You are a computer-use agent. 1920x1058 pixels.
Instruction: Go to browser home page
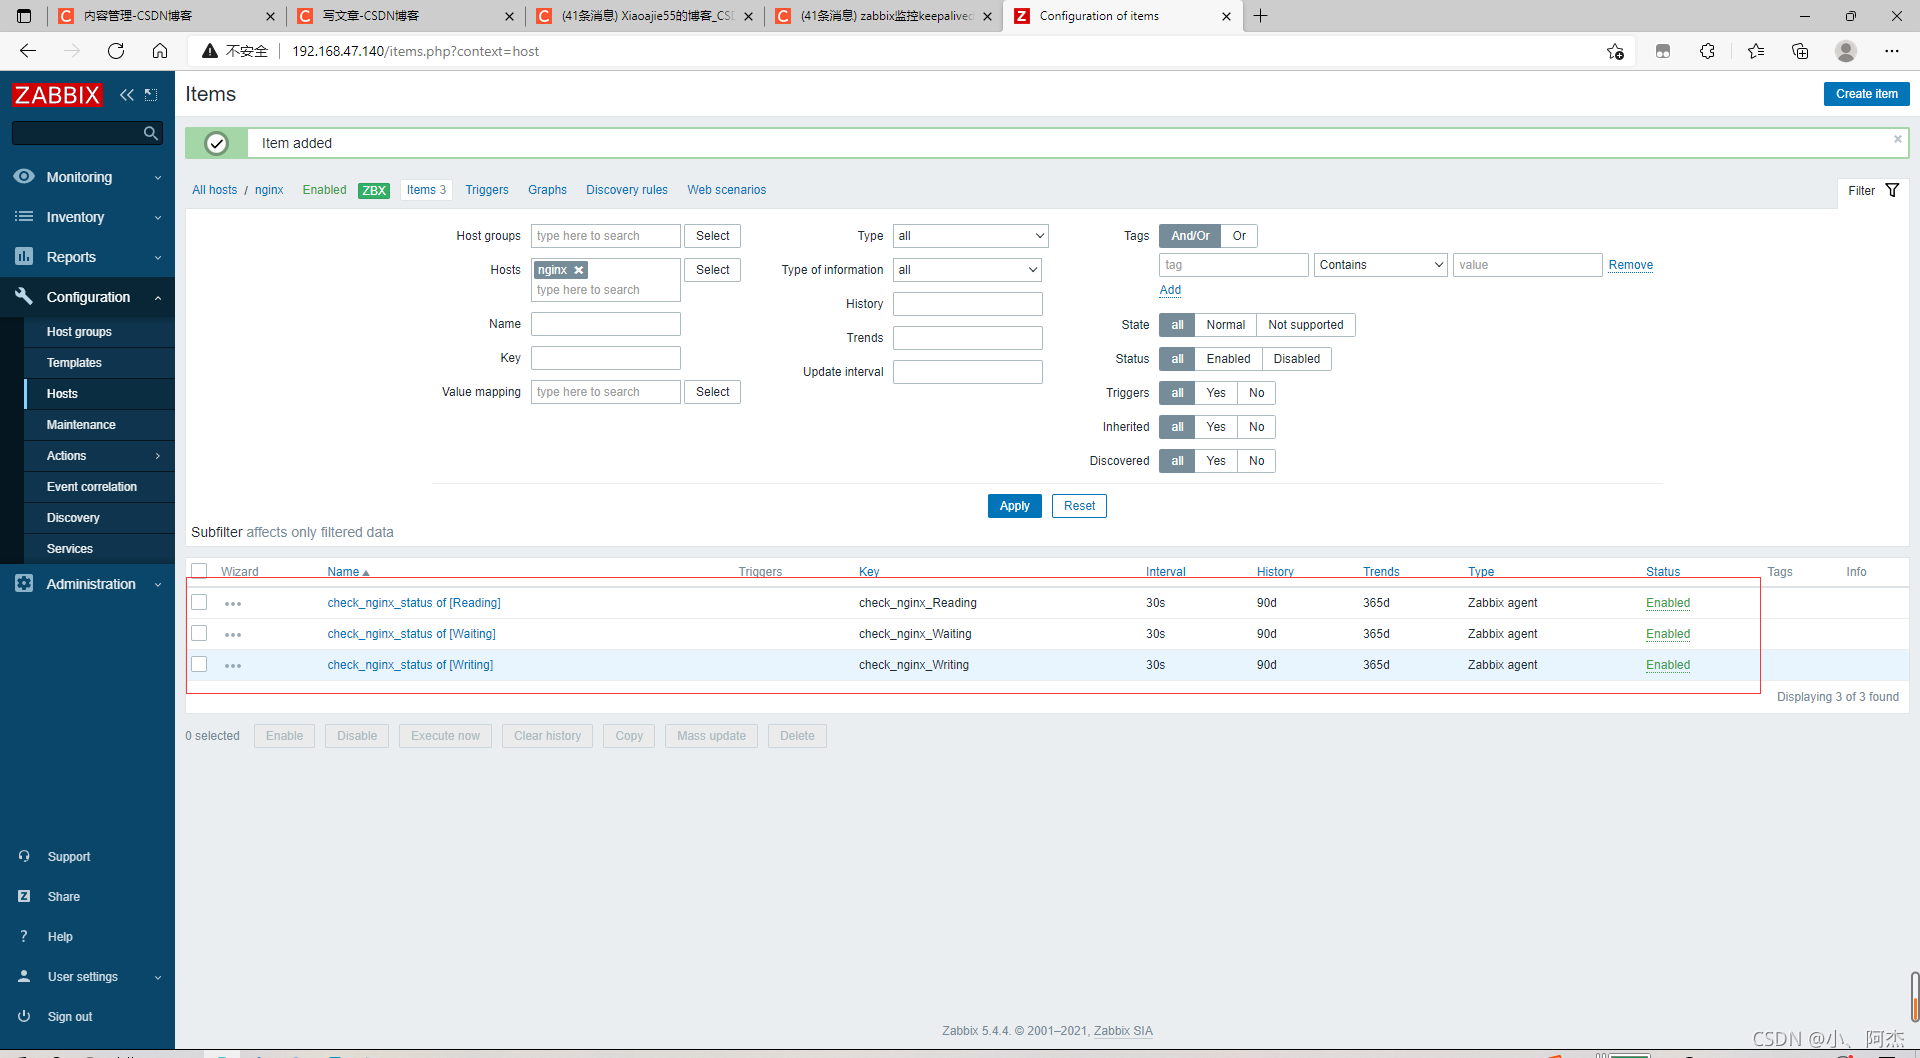[160, 51]
